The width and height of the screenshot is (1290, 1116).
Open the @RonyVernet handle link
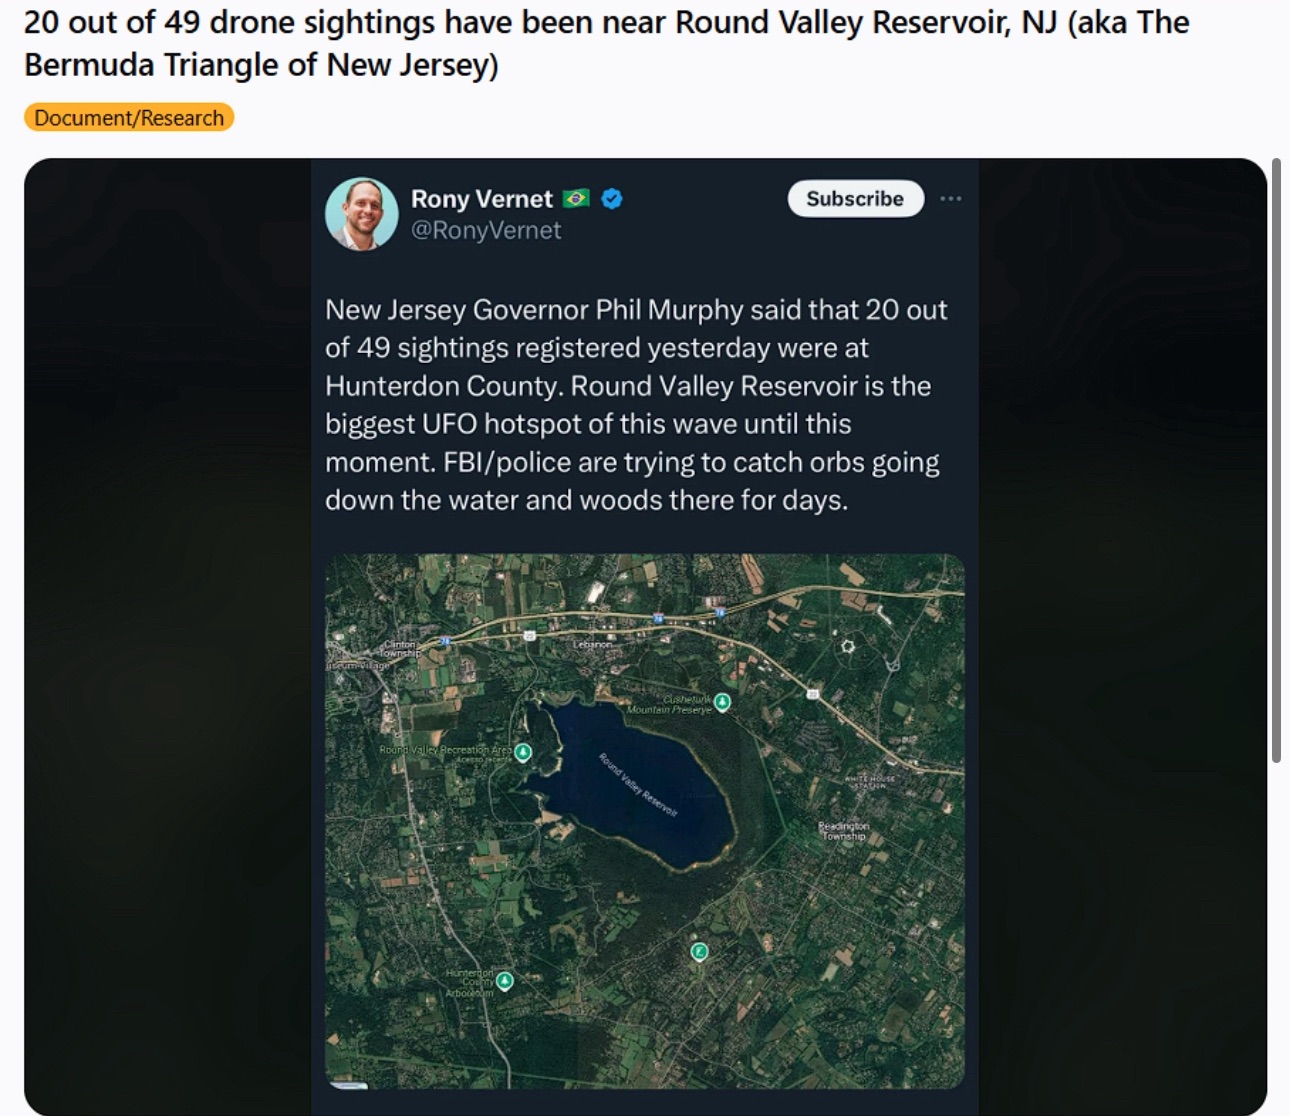pos(486,230)
